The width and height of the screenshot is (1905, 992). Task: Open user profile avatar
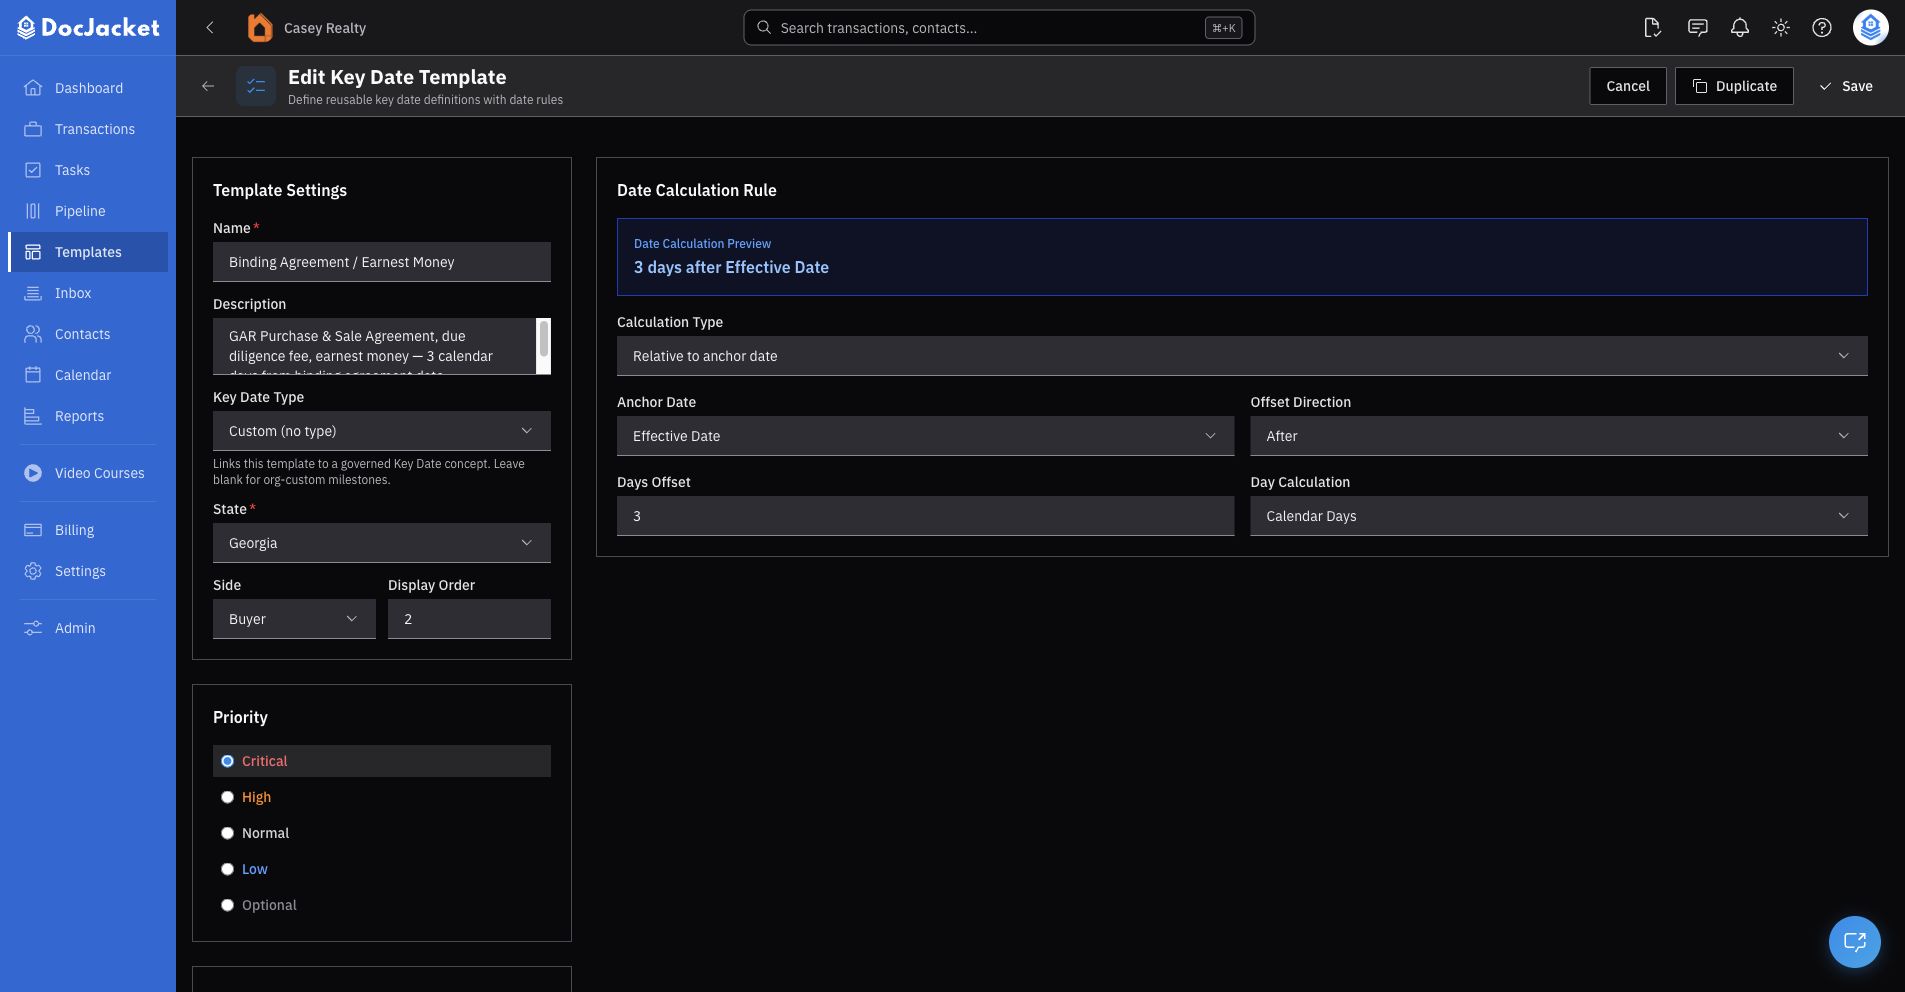tap(1870, 28)
